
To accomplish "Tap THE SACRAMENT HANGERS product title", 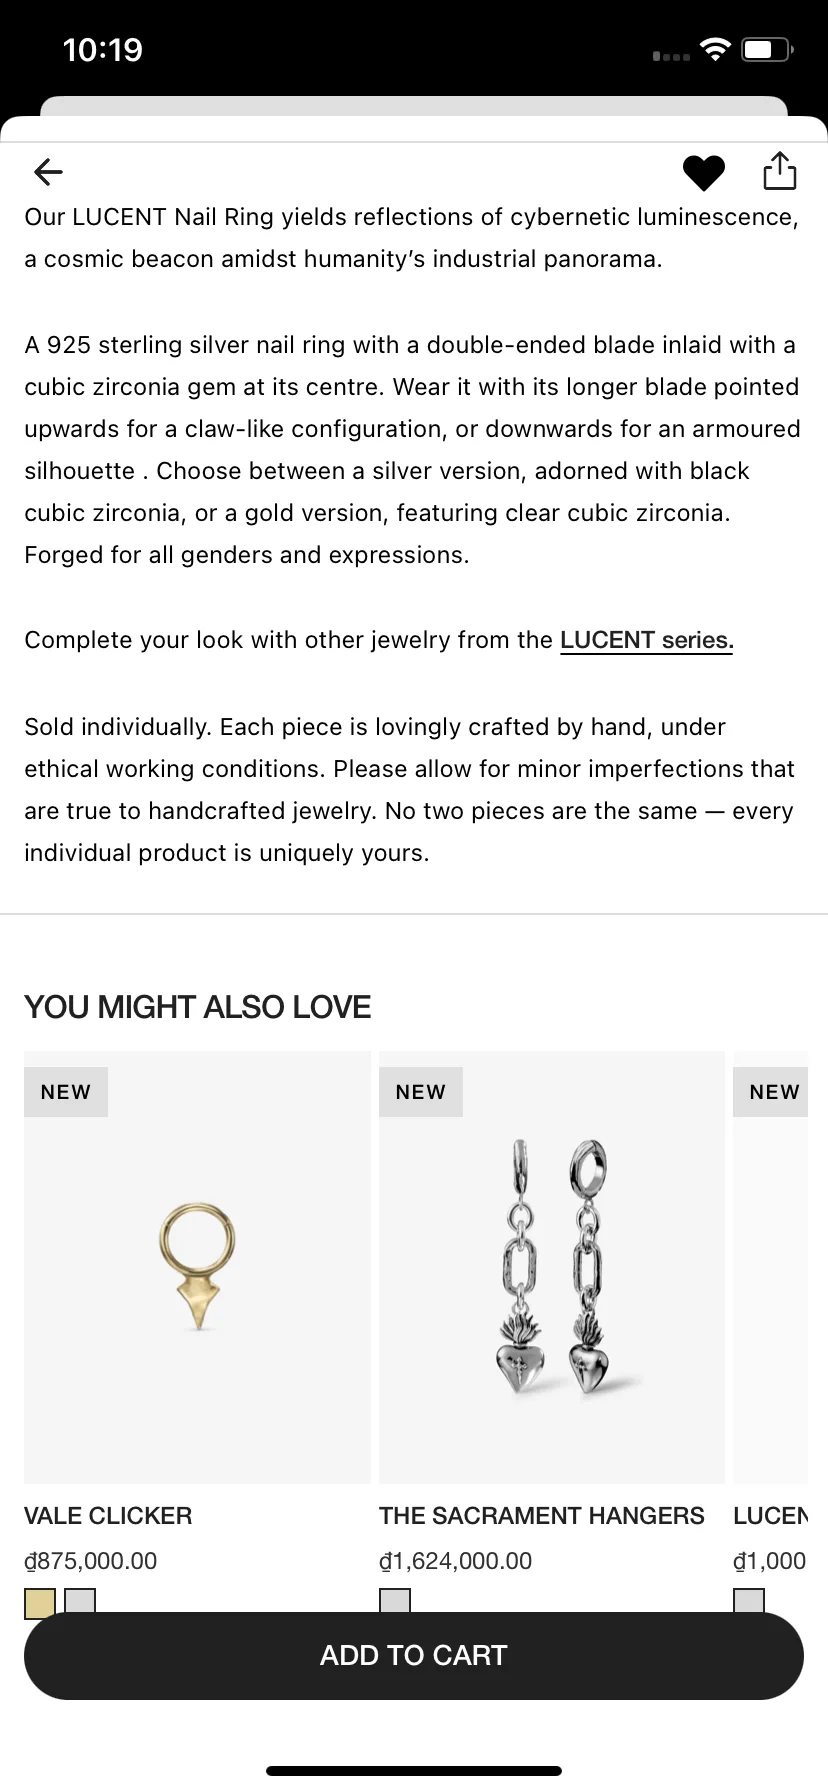I will point(541,1516).
